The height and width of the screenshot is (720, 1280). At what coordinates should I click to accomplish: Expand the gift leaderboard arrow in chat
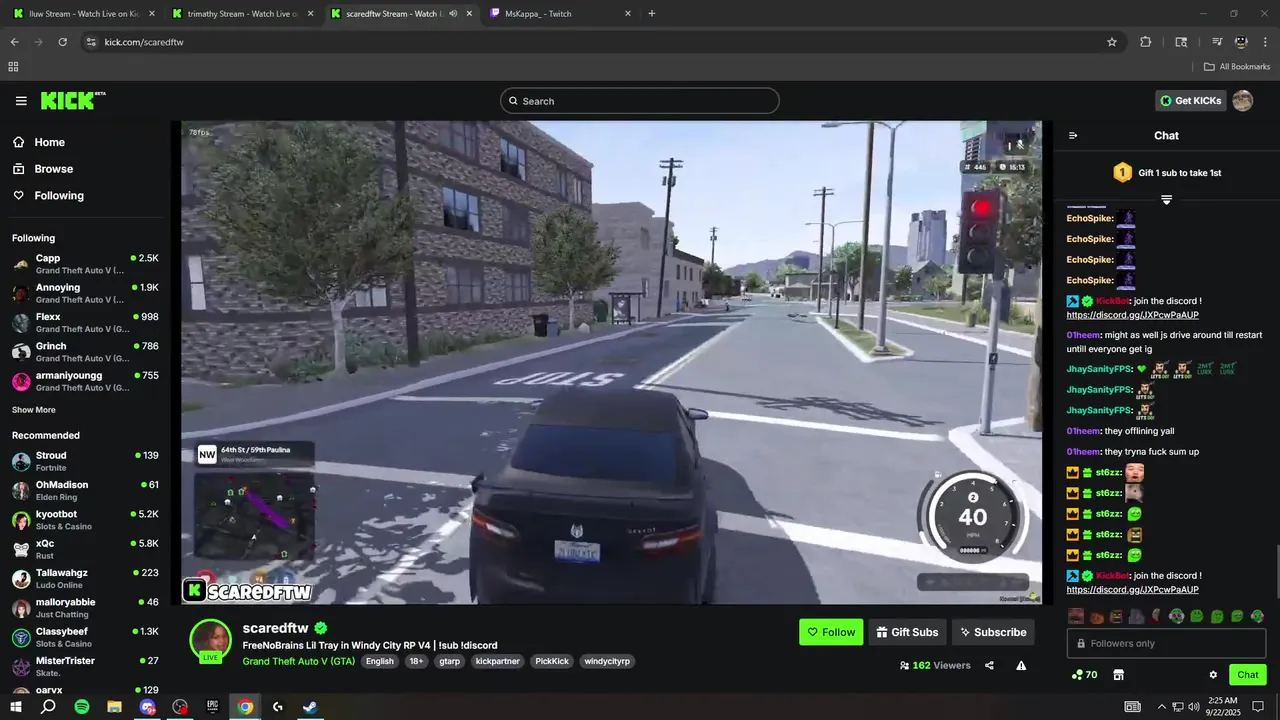[1166, 200]
